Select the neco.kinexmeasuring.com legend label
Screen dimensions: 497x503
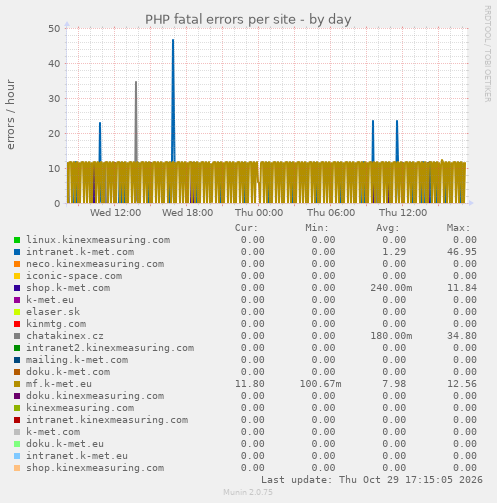(95, 264)
